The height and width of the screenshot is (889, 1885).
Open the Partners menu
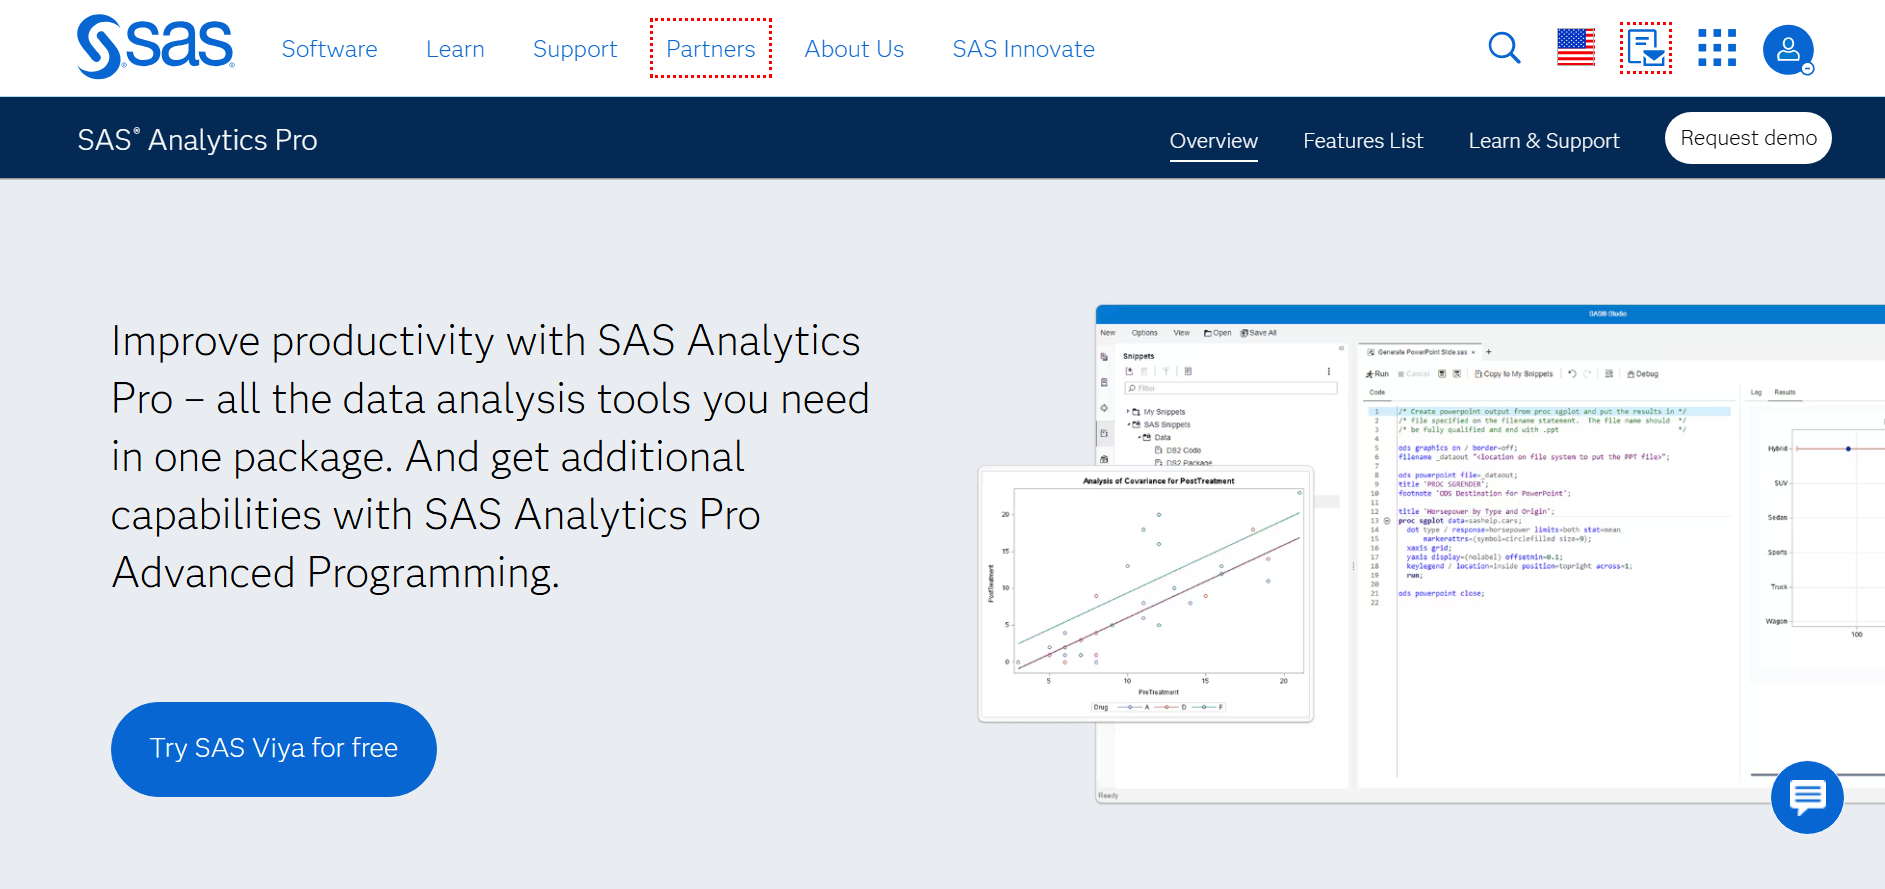pos(711,48)
